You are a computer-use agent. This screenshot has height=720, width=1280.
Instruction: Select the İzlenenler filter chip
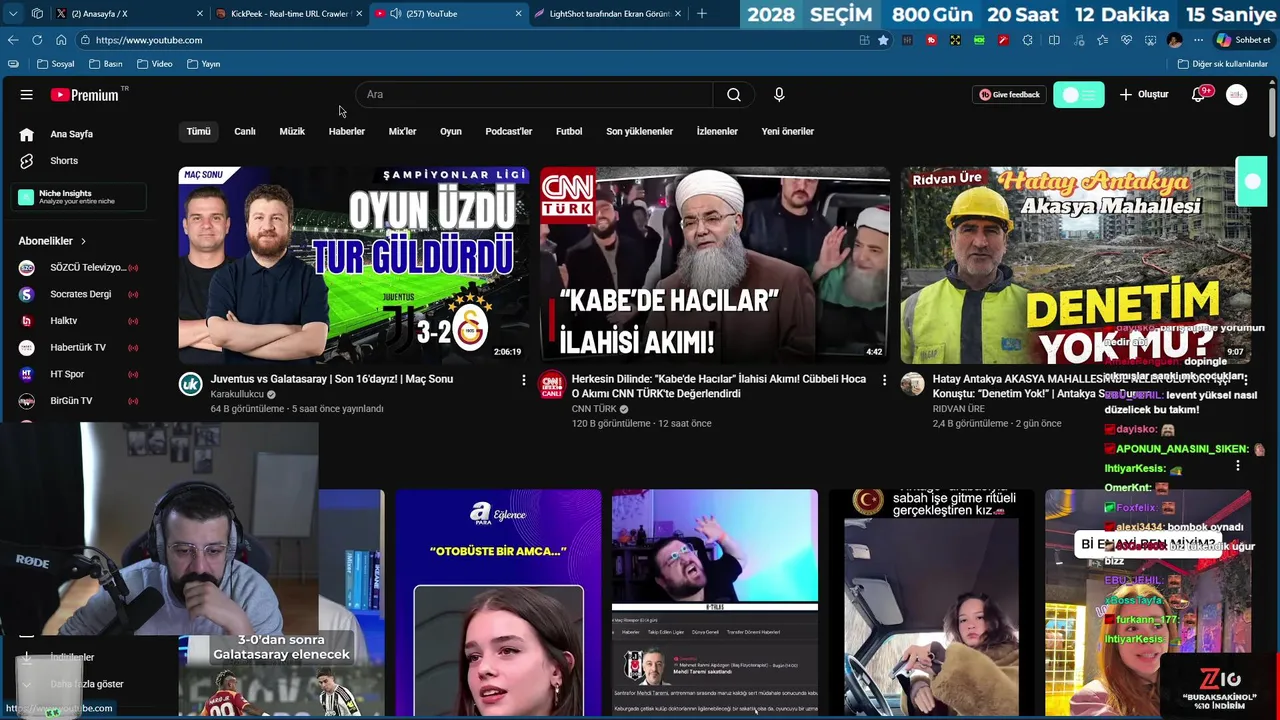pos(717,132)
